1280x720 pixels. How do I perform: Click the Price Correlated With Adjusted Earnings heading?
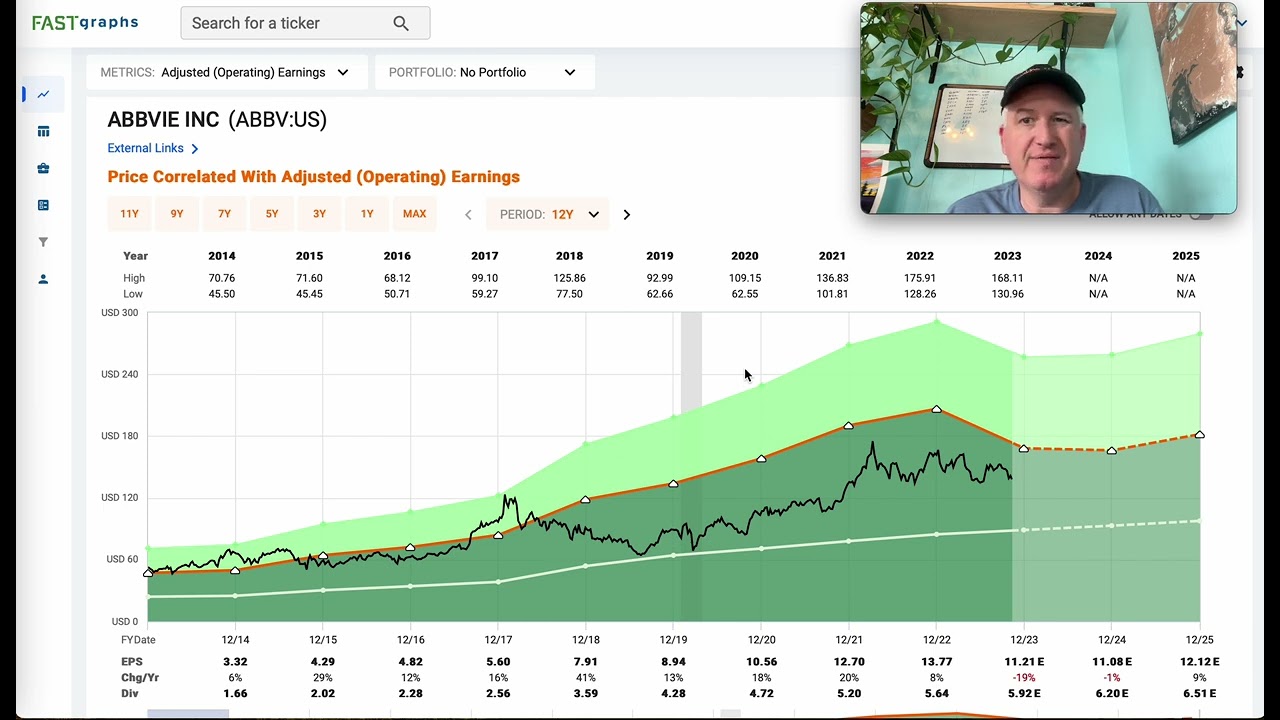point(314,177)
